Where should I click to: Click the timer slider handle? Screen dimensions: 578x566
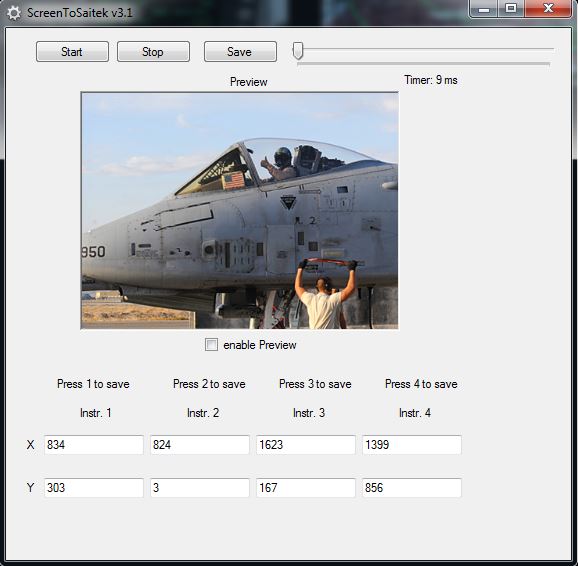tap(298, 51)
